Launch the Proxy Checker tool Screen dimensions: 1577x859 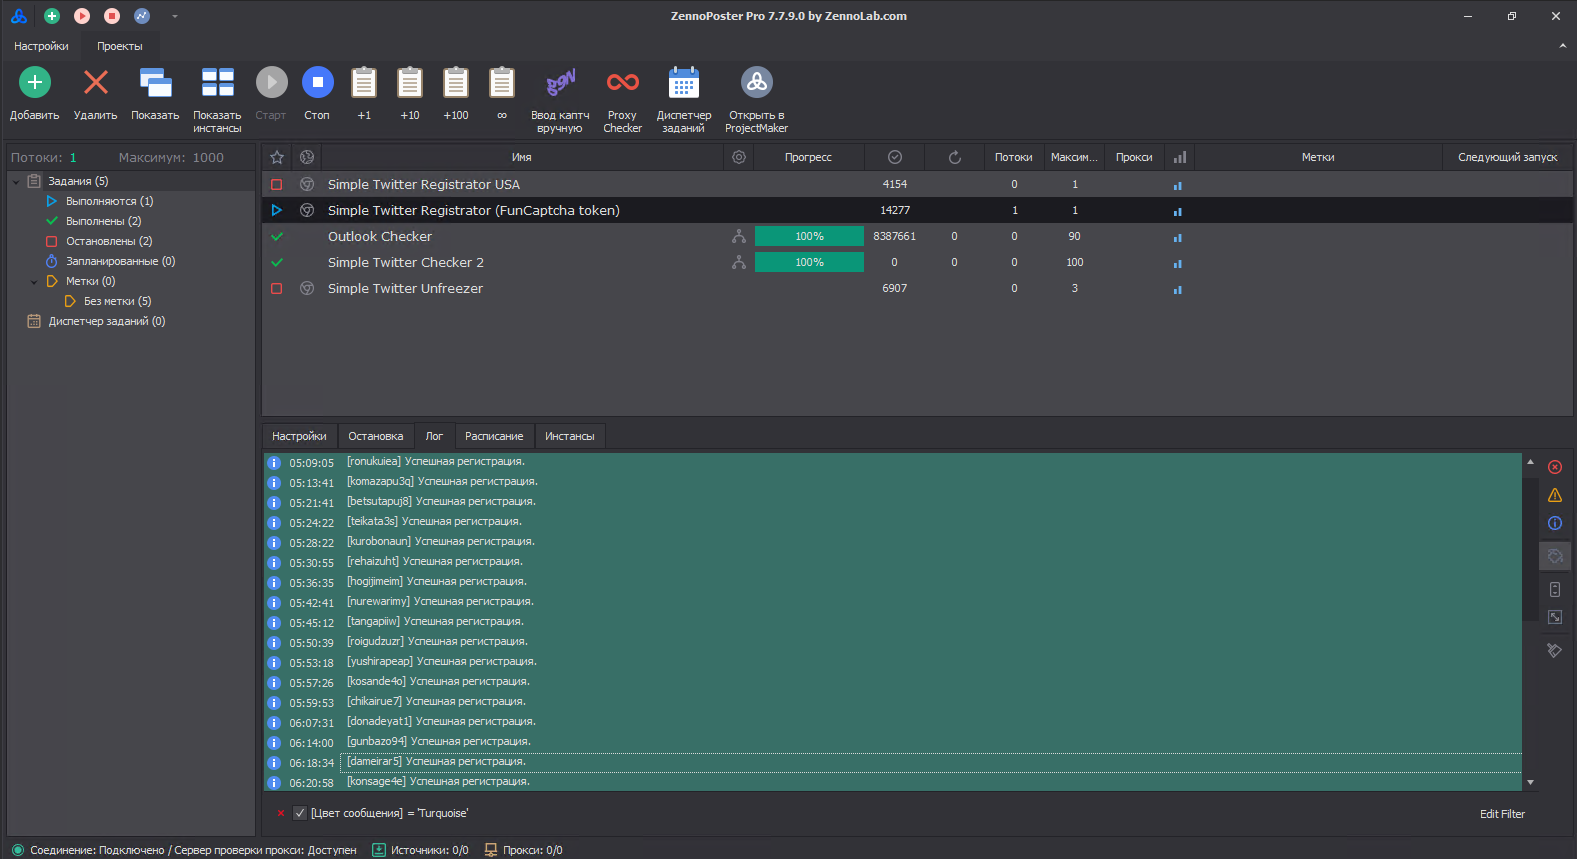[x=622, y=82]
